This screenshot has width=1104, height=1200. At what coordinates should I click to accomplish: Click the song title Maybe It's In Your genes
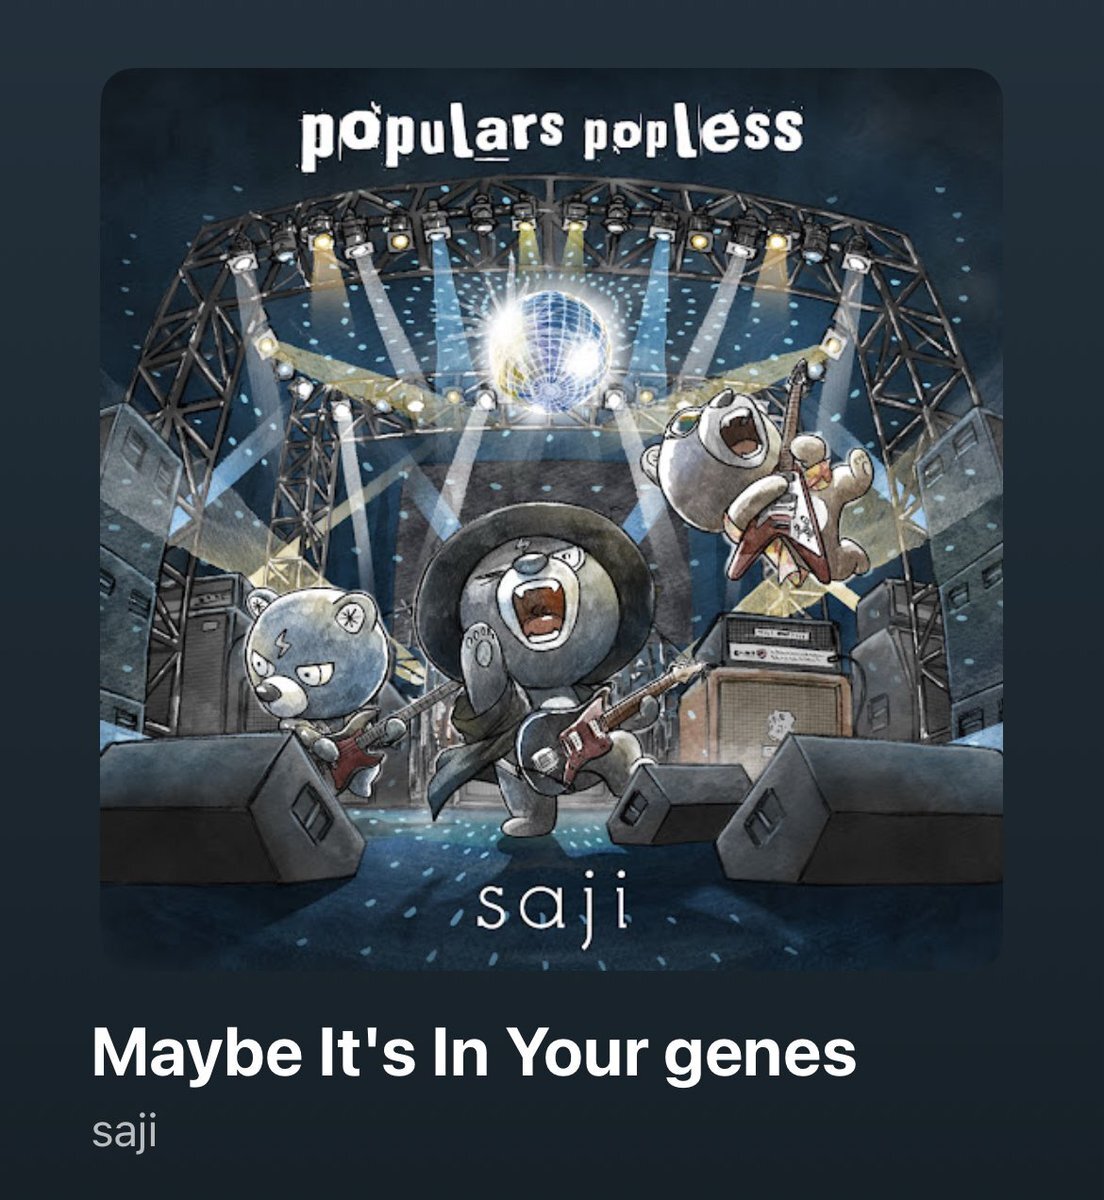474,1053
